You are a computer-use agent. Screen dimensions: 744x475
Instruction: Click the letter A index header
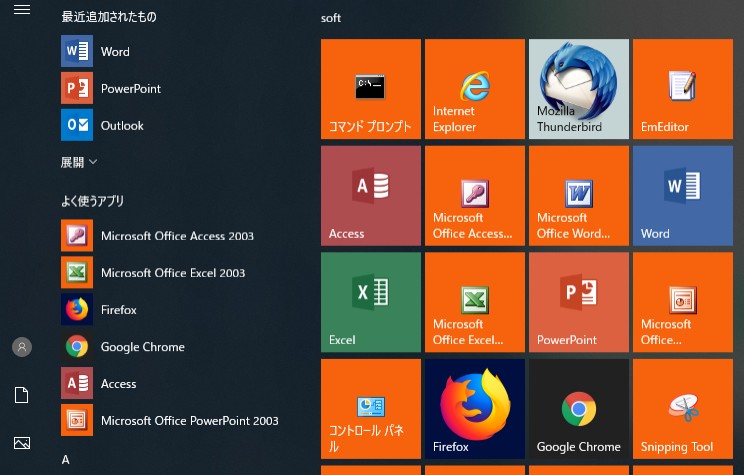coord(65,459)
